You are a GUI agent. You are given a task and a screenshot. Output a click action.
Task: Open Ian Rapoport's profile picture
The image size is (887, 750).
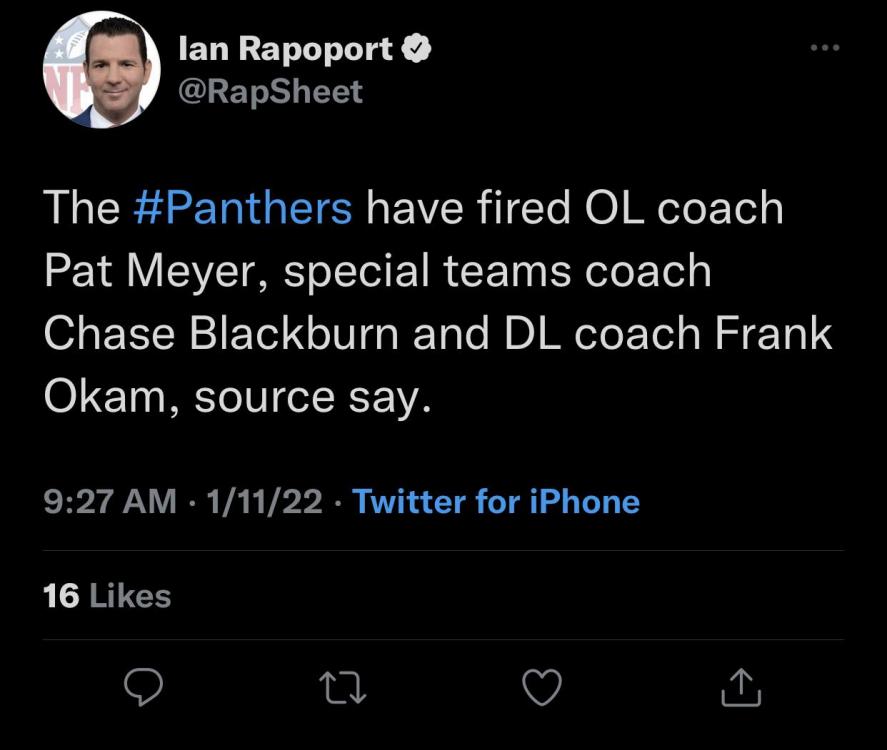point(101,69)
